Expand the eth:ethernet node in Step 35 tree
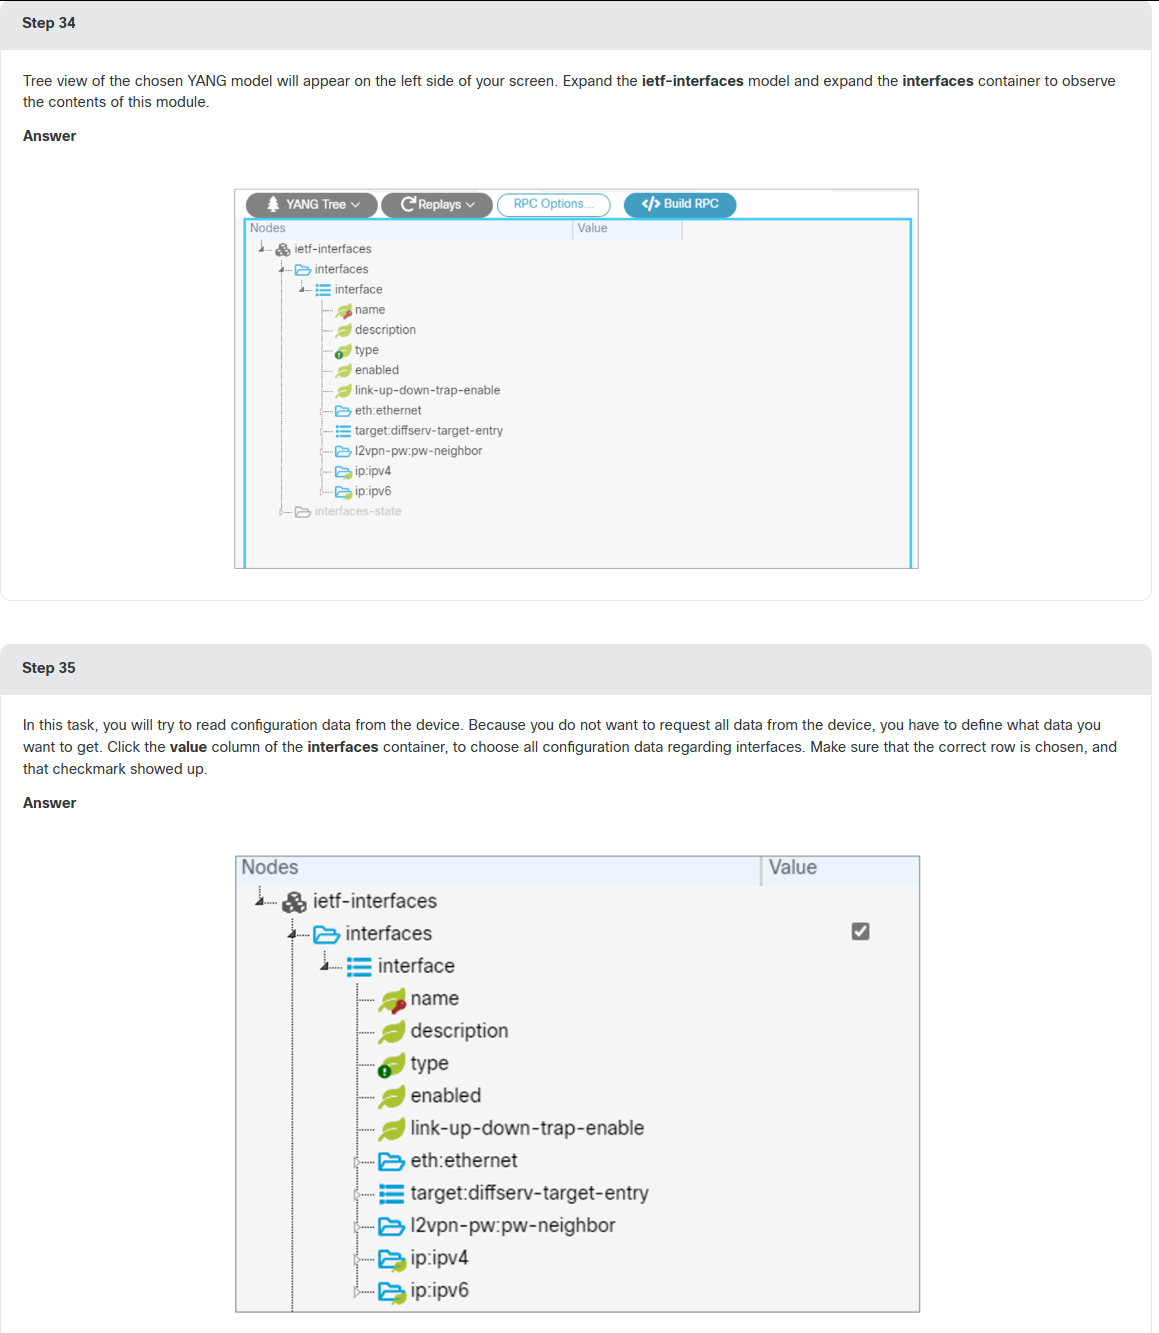The image size is (1159, 1333). click(357, 1162)
